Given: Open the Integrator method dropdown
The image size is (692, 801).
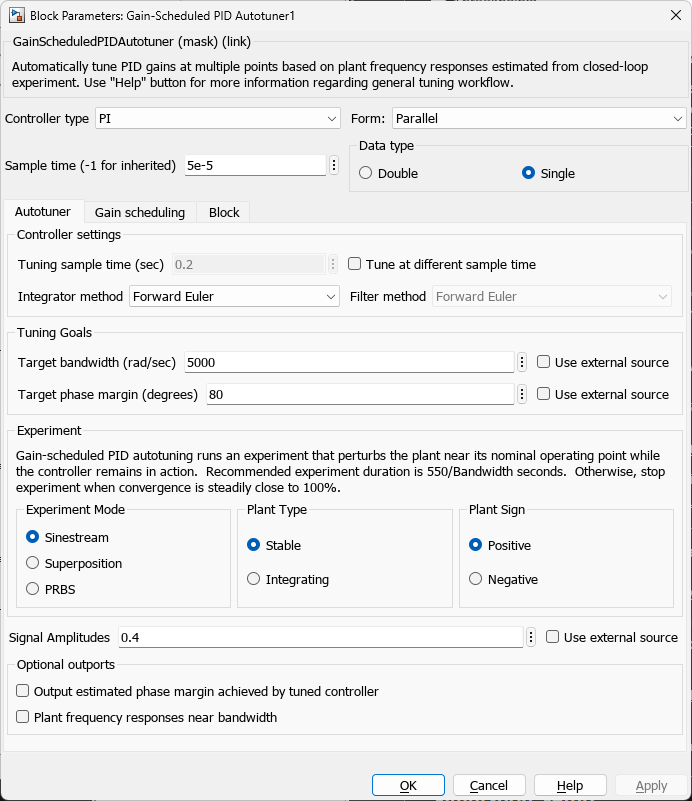Looking at the screenshot, I should 234,296.
